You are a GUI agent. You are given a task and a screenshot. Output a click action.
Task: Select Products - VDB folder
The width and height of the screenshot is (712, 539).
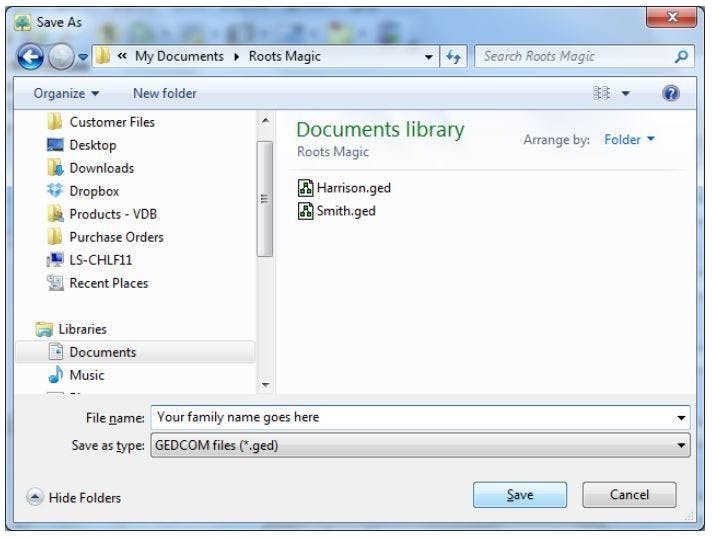(113, 214)
